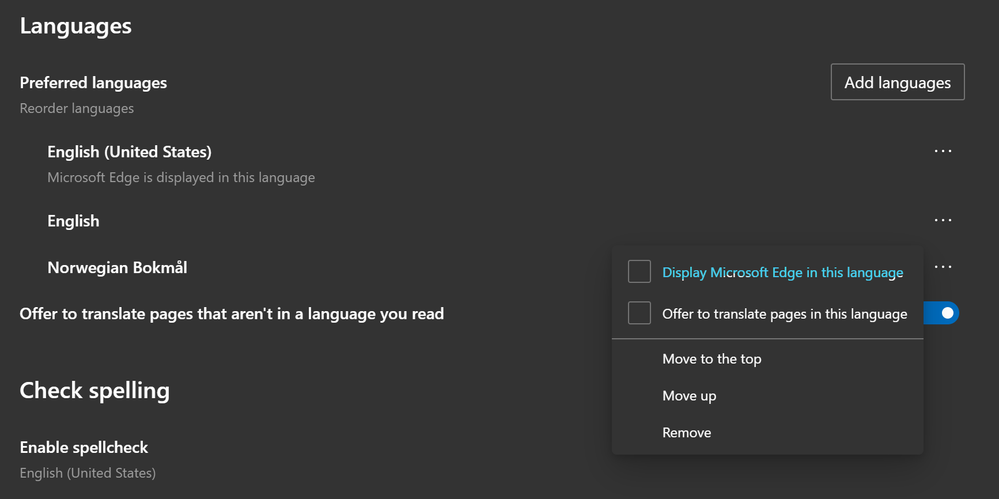Click Offer to translate pages setting label
Image resolution: width=999 pixels, height=499 pixels.
pos(232,314)
